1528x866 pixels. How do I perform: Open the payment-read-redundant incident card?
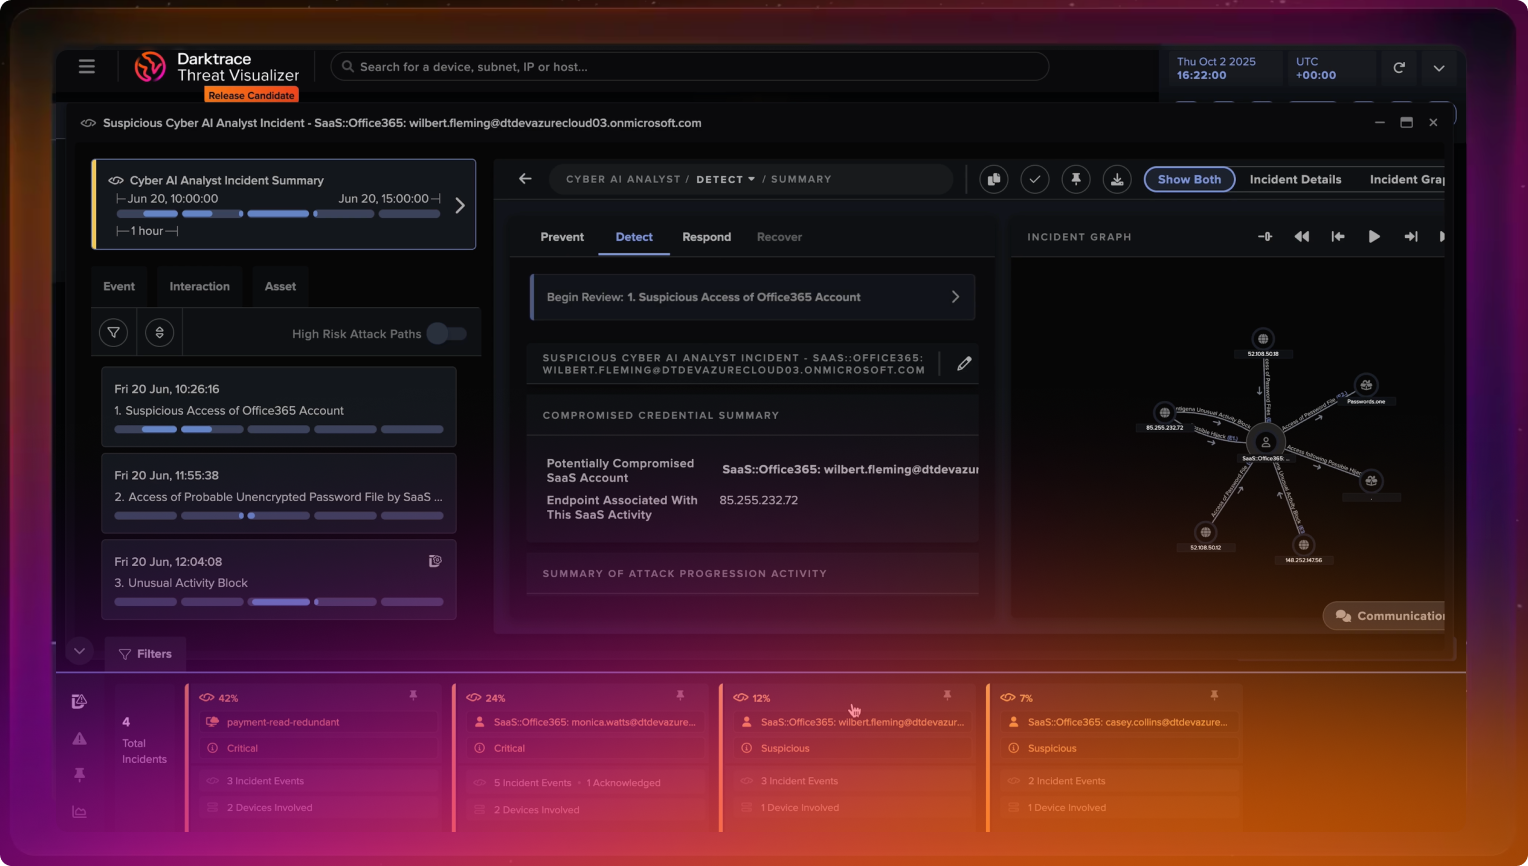tap(313, 757)
